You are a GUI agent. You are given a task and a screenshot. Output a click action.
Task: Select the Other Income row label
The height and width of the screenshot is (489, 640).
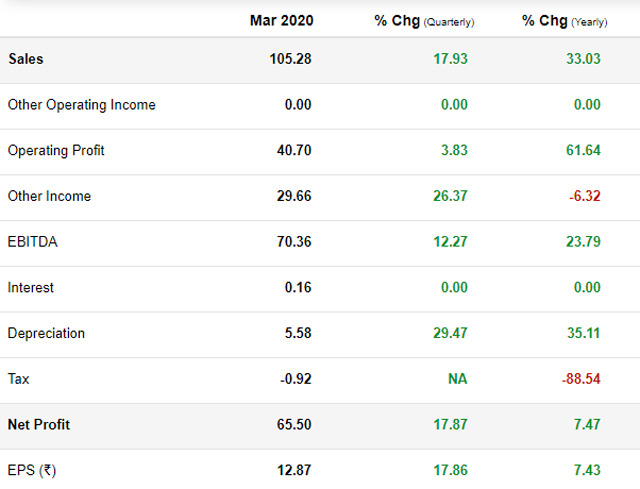coord(49,196)
